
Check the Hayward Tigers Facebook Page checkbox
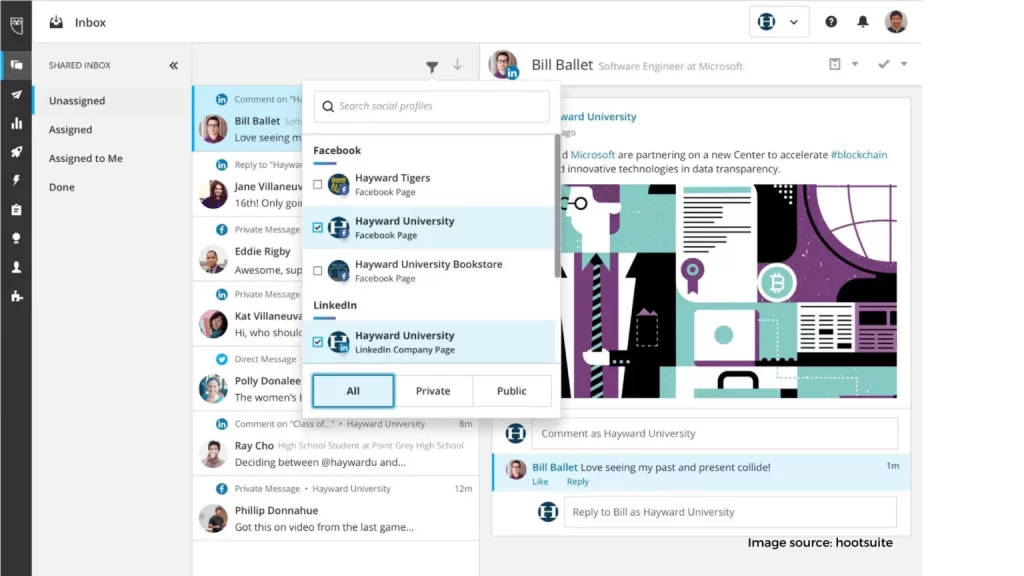pyautogui.click(x=317, y=184)
